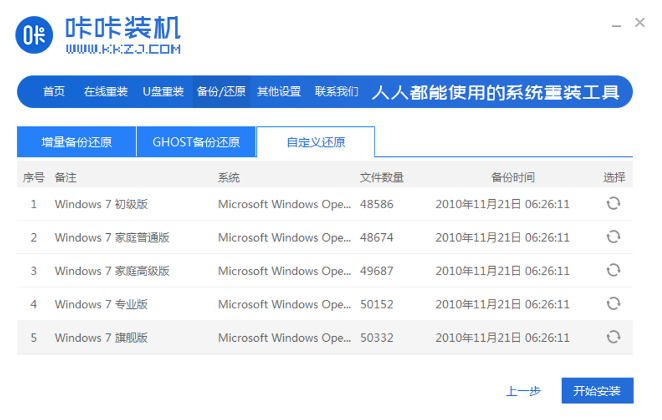Click the 序号 column header
The image size is (662, 420).
click(x=33, y=177)
